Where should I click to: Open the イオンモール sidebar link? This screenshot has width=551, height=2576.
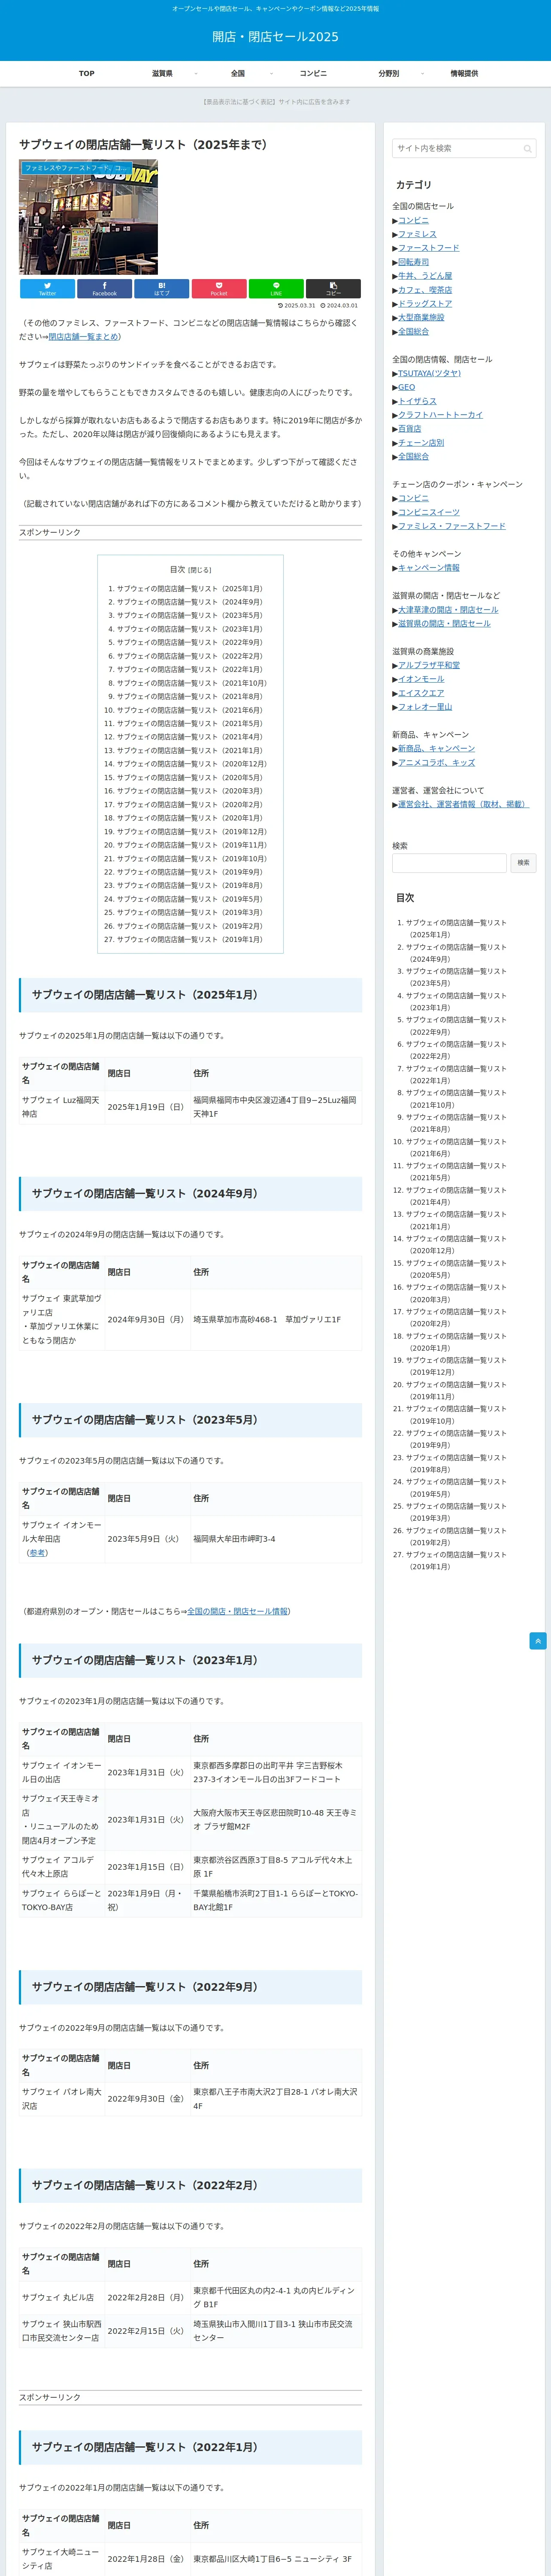421,679
